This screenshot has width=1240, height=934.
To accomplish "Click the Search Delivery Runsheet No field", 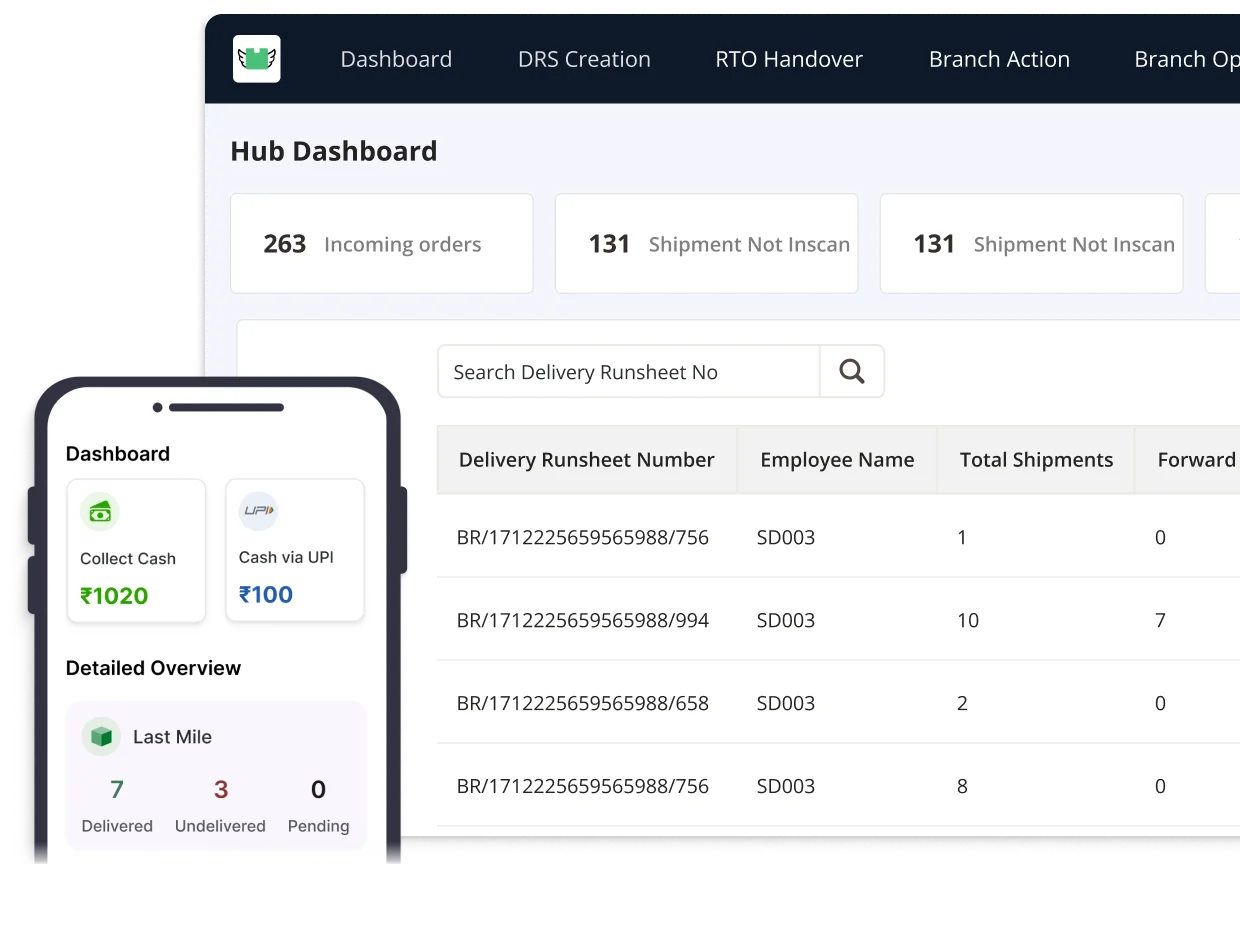I will 628,372.
